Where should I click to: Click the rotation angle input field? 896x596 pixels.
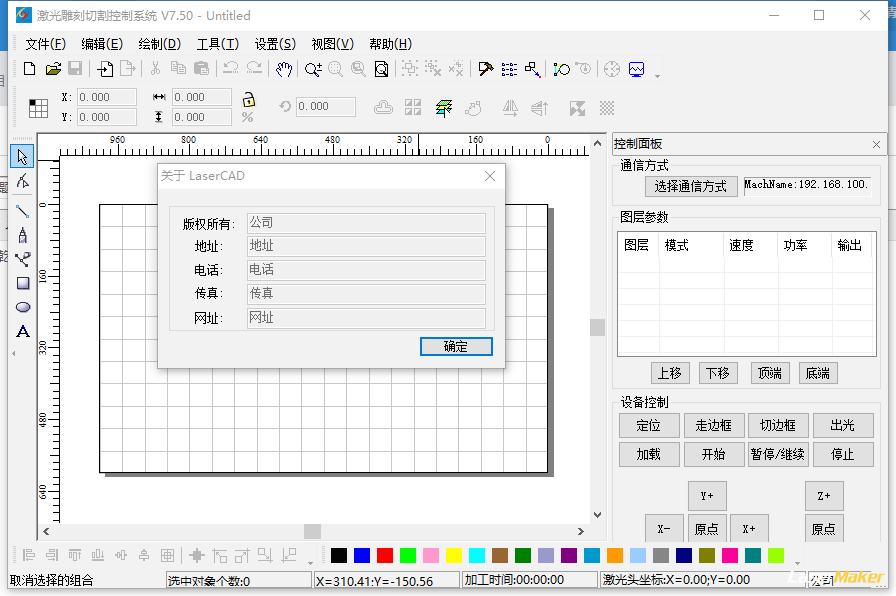point(326,106)
